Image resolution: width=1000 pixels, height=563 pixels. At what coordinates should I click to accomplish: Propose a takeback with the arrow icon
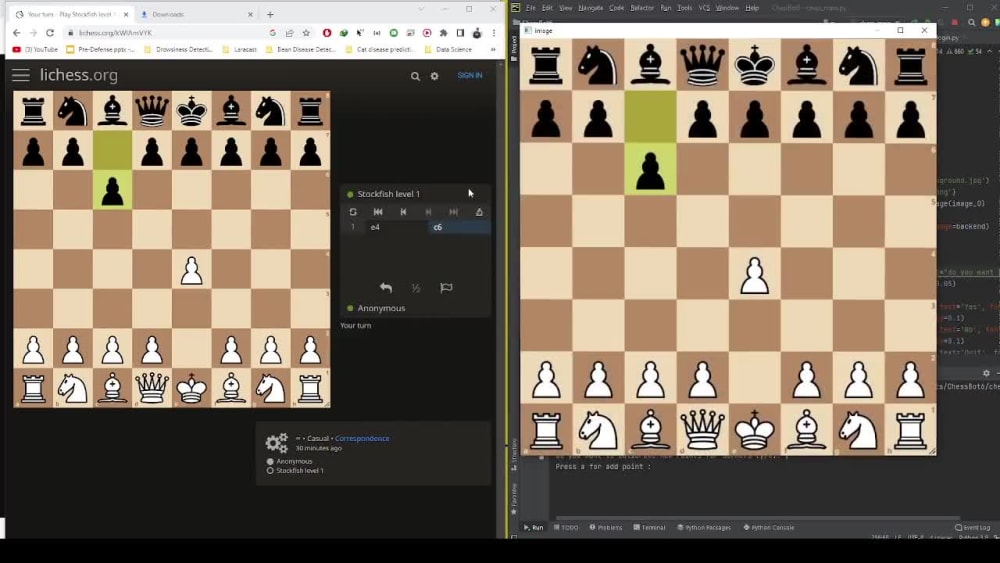point(386,288)
